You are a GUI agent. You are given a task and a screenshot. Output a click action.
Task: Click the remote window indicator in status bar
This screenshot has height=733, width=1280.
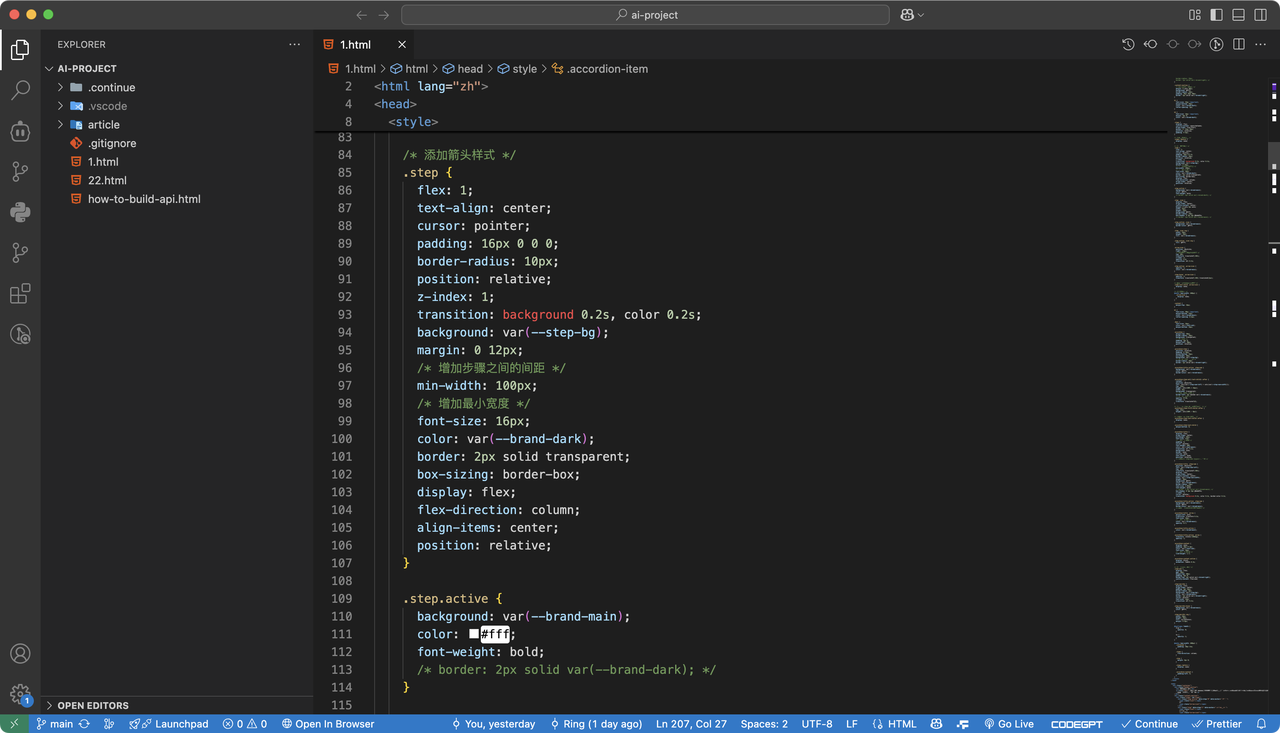pyautogui.click(x=13, y=724)
